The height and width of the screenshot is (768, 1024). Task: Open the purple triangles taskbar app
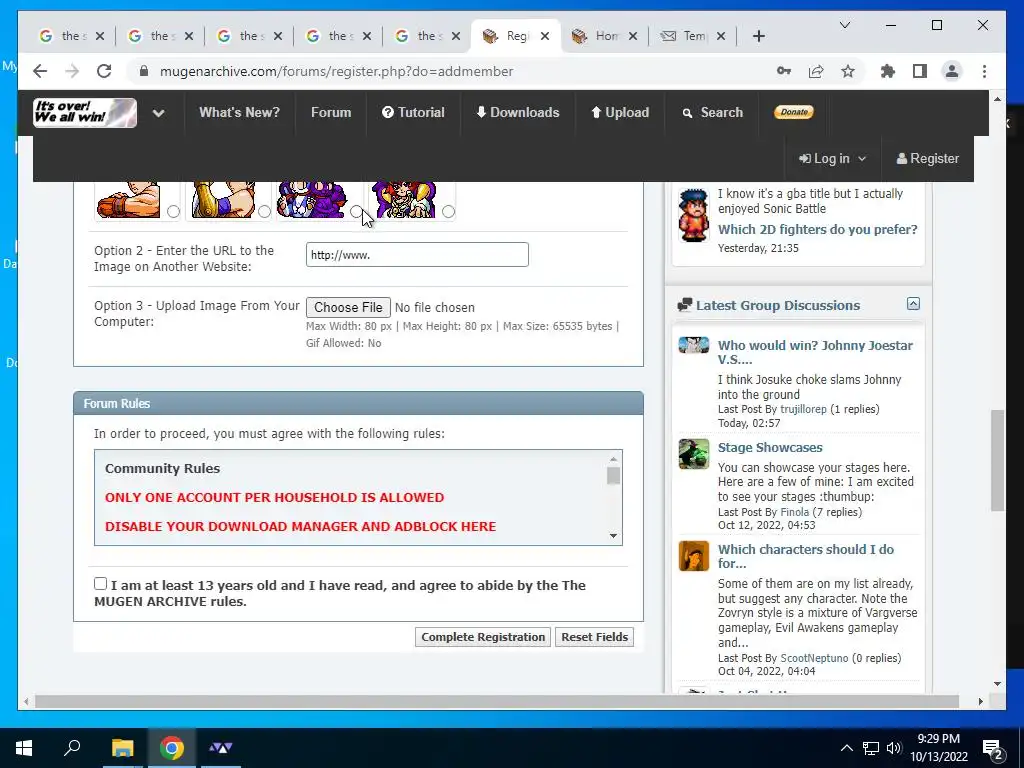221,748
